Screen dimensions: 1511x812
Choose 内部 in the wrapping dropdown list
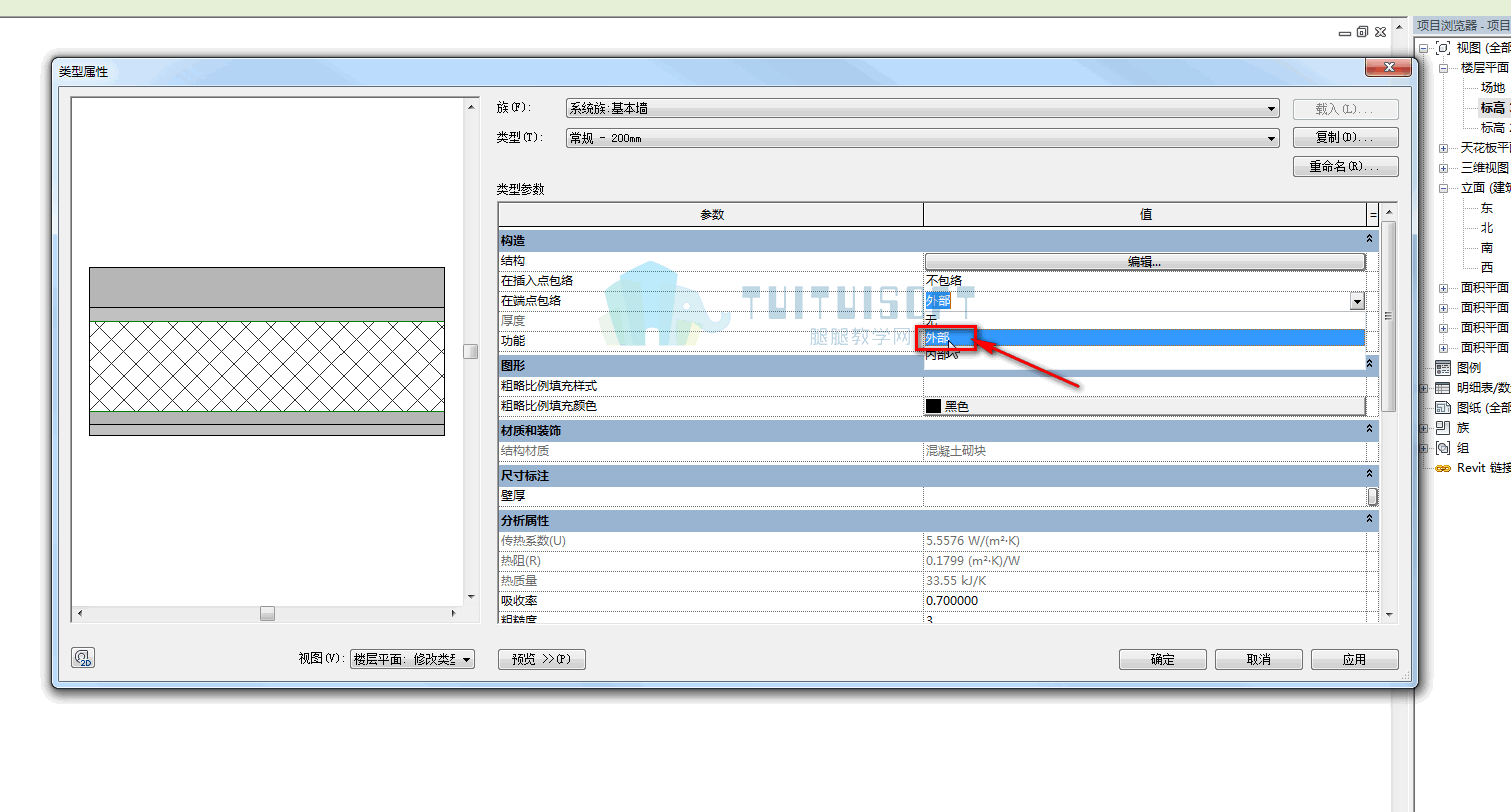pyautogui.click(x=1144, y=355)
